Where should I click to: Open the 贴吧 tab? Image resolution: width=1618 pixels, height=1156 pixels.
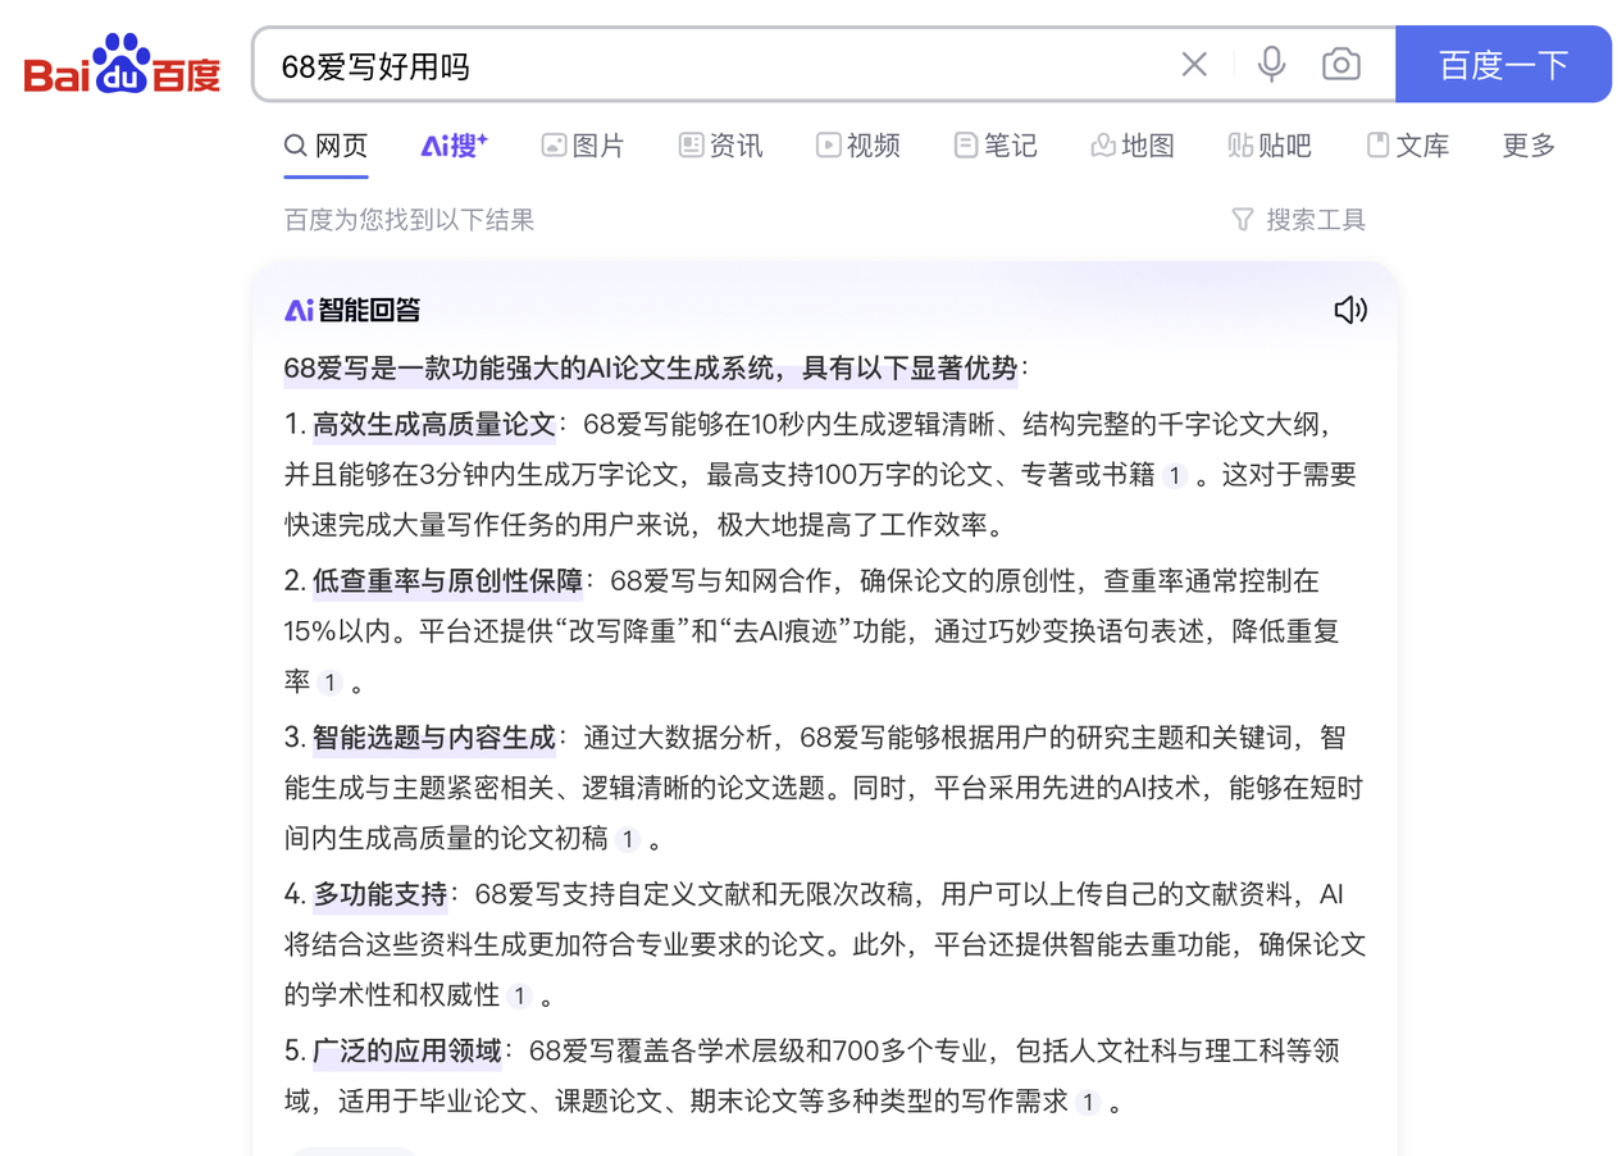click(1270, 146)
